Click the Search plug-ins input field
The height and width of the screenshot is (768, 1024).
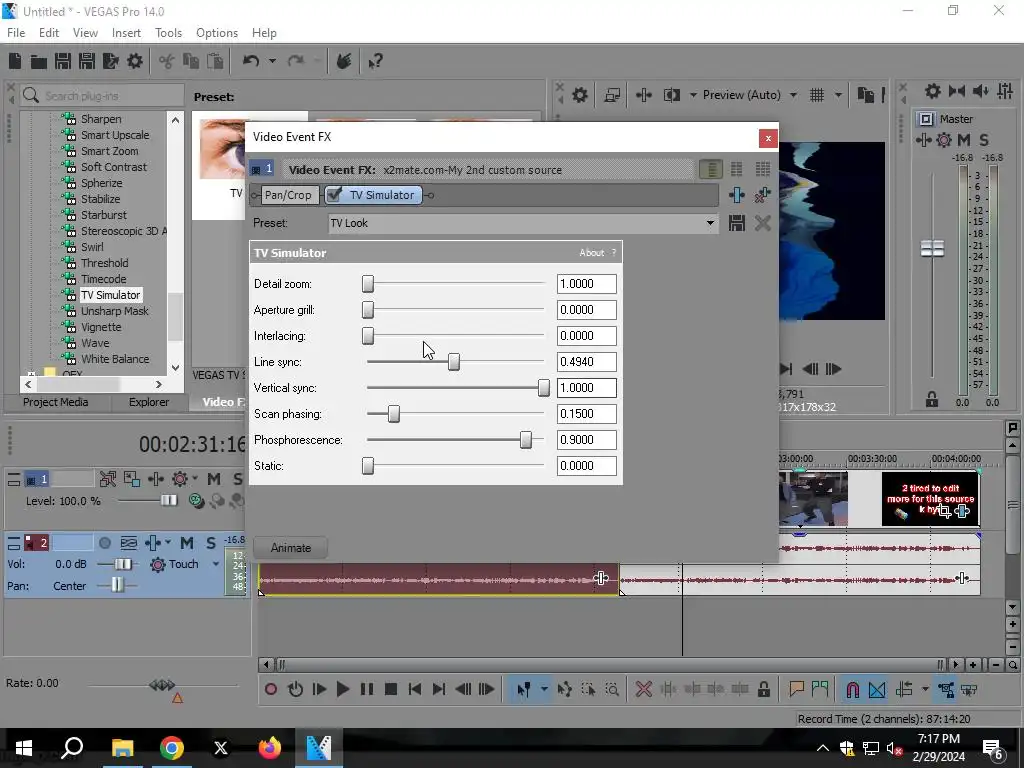click(102, 96)
